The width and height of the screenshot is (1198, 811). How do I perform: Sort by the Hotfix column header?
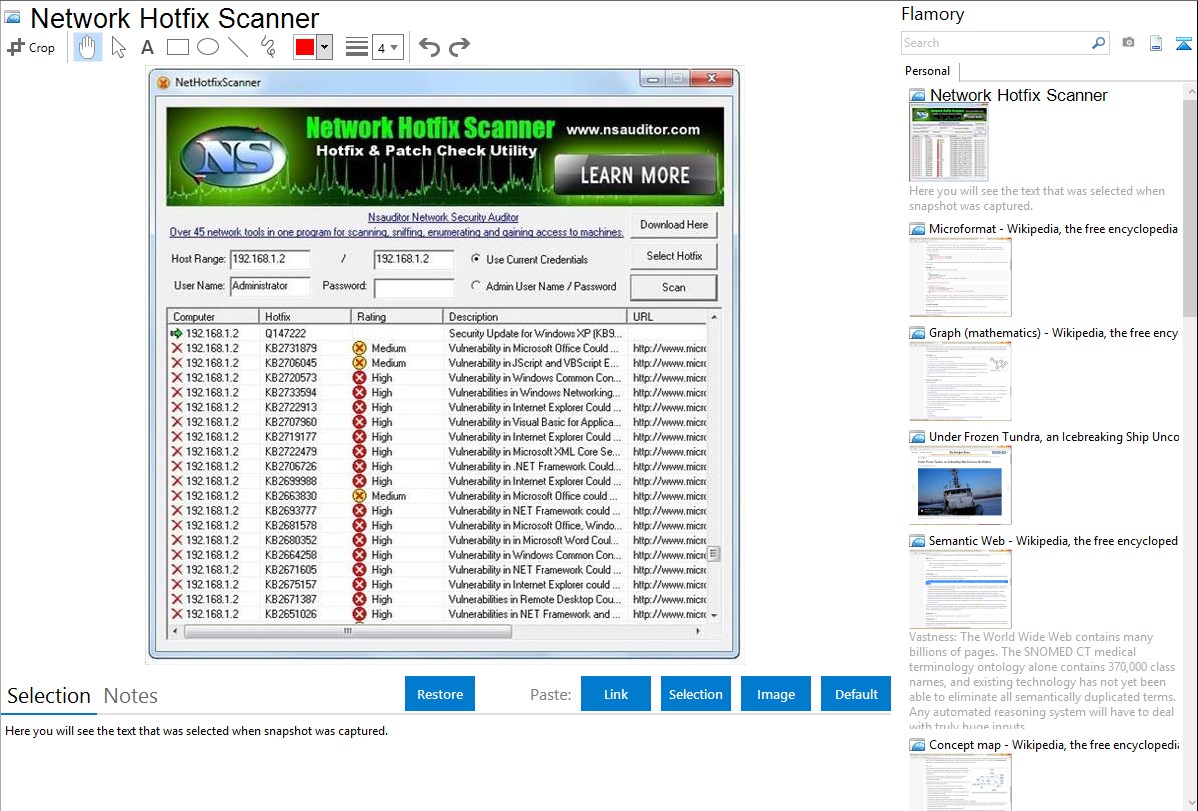[304, 316]
